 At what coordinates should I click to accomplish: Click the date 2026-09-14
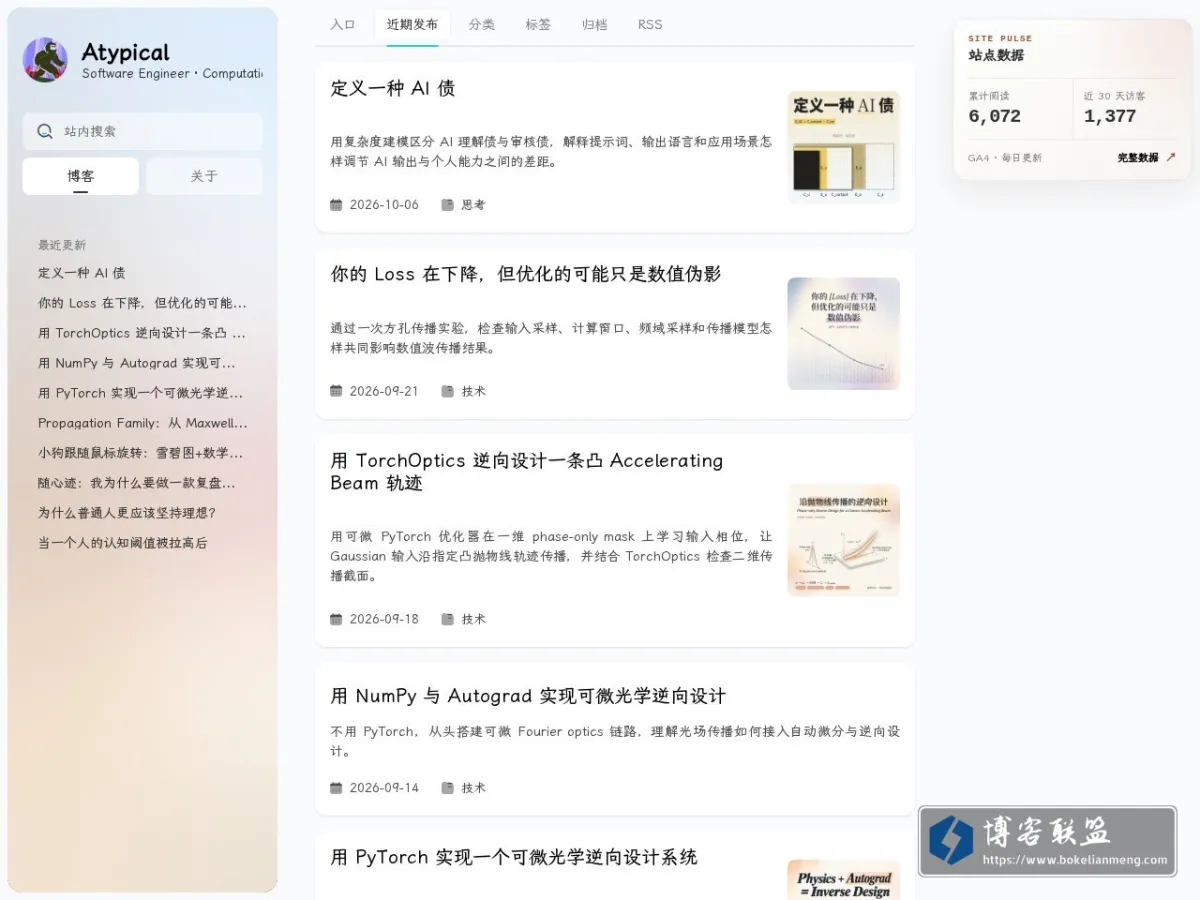point(384,788)
